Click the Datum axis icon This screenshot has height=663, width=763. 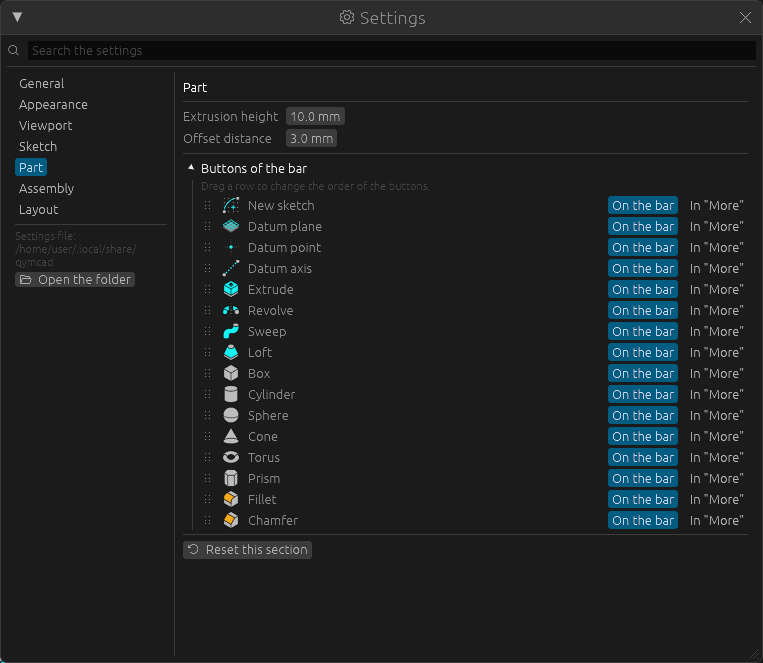[231, 268]
